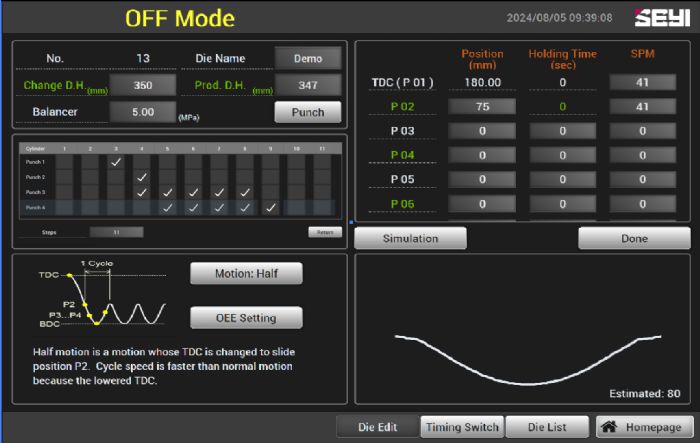
Task: Edit Balancer pressure value 5.00
Action: coord(143,112)
